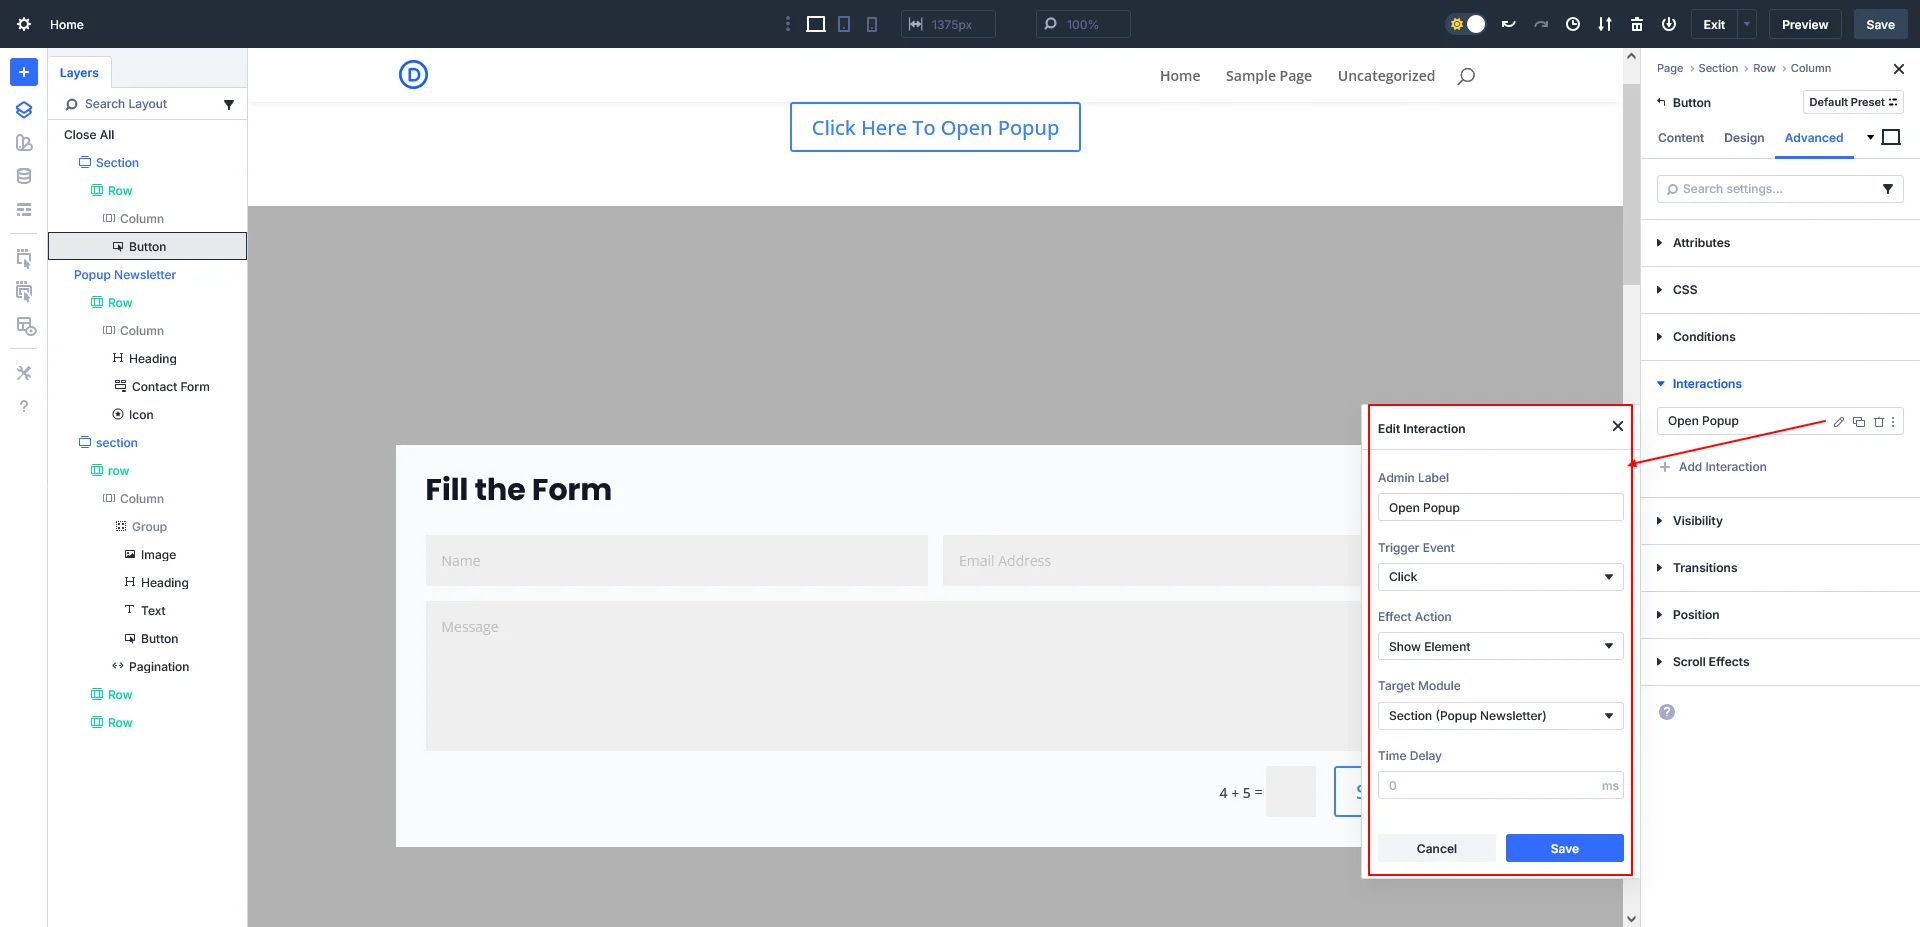The width and height of the screenshot is (1920, 927).
Task: Click the Layers panel icon in sidebar
Action: [x=23, y=110]
